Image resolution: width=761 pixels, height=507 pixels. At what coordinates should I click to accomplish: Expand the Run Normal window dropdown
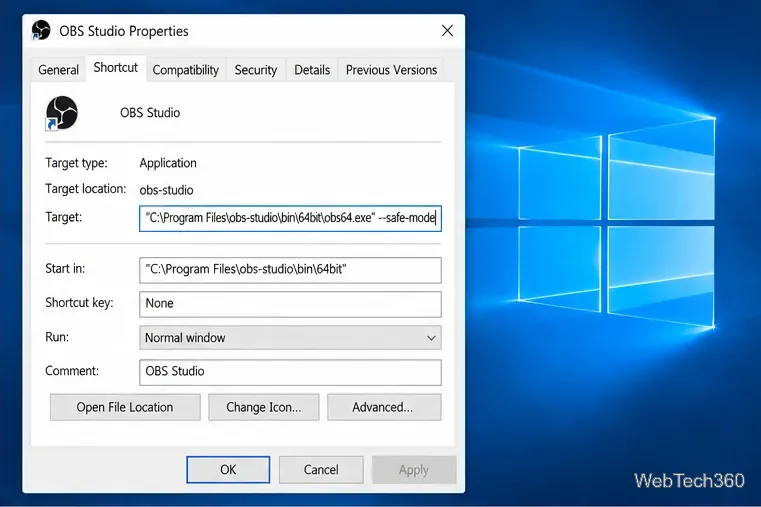pyautogui.click(x=290, y=338)
